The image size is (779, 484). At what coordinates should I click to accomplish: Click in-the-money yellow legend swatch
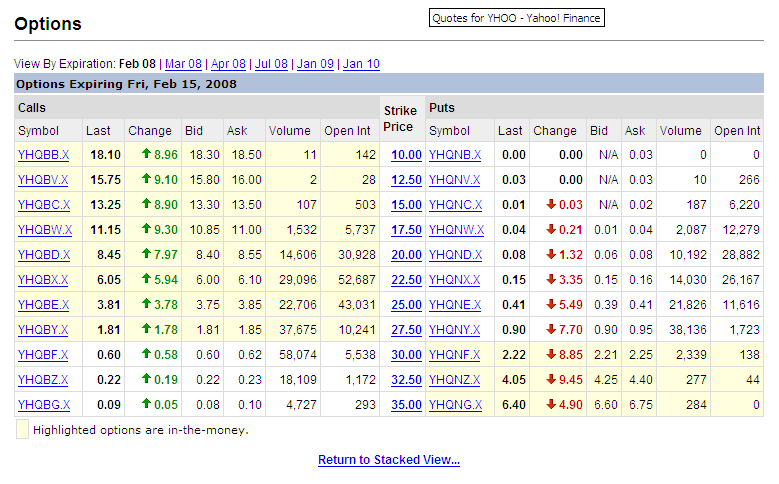(22, 429)
